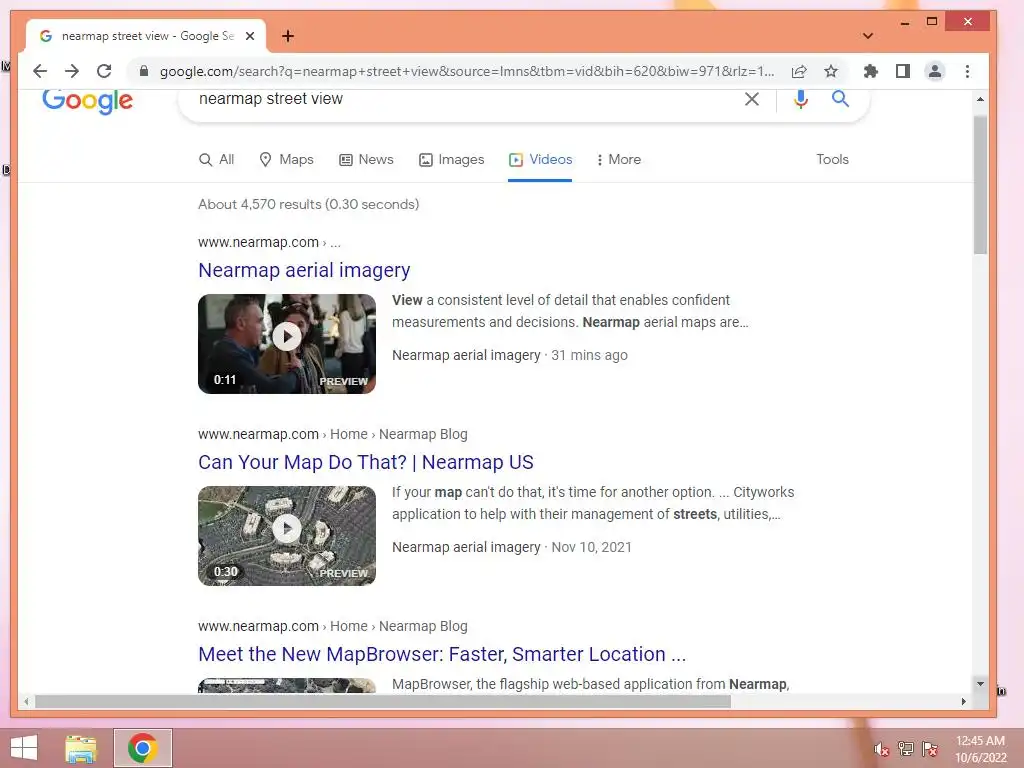Click the horizontal scrollbar left arrow
The height and width of the screenshot is (768, 1024).
pyautogui.click(x=26, y=701)
